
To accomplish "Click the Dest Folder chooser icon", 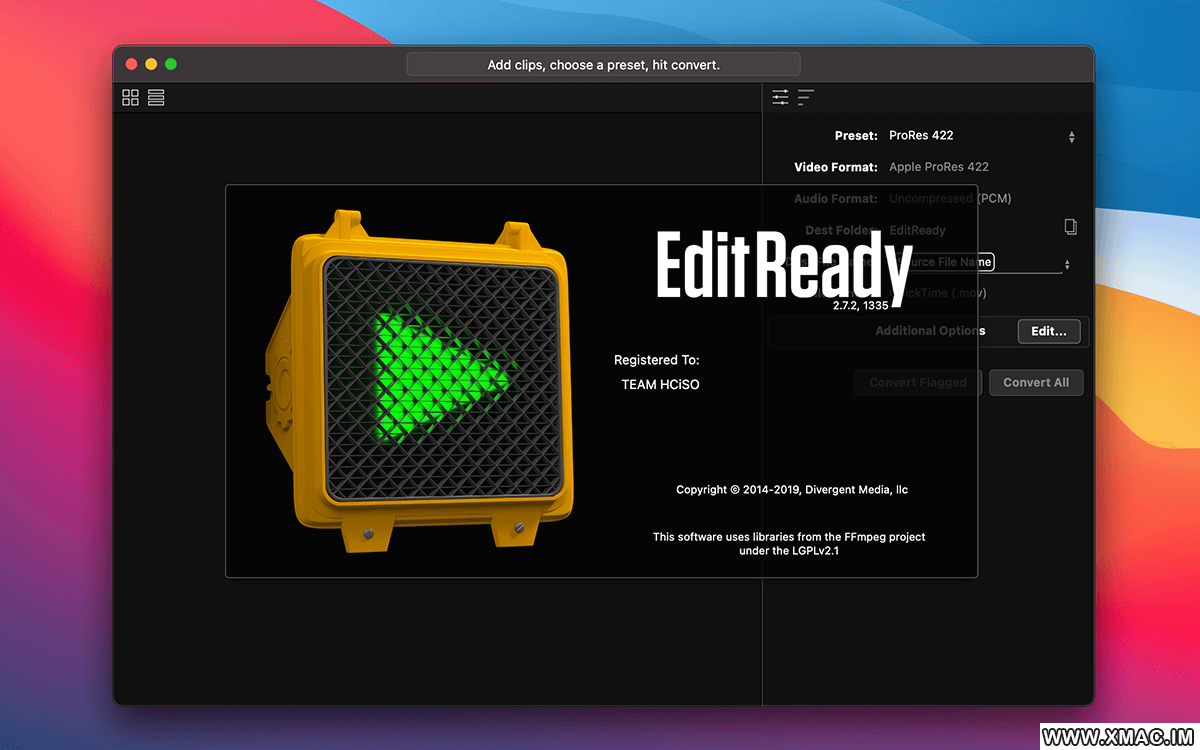I will coord(1070,228).
